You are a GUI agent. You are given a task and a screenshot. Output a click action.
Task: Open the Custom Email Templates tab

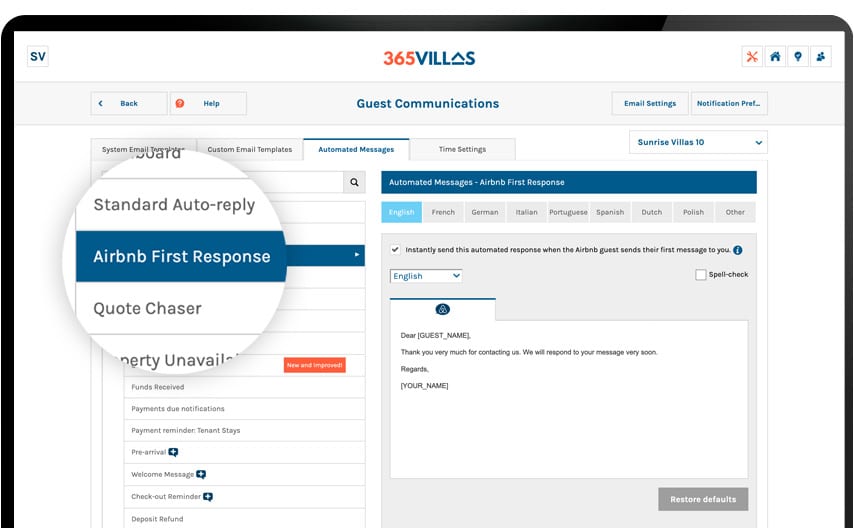250,150
